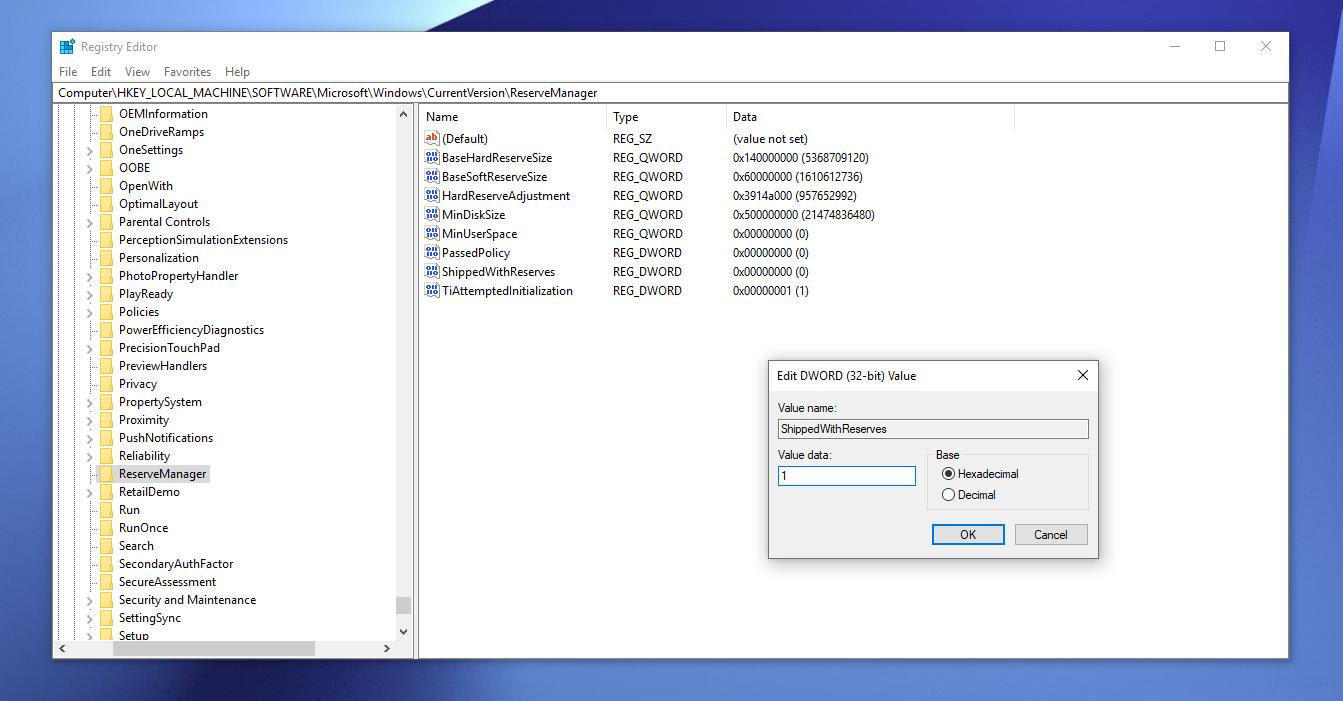Click the PlayReady folder icon

(105, 294)
